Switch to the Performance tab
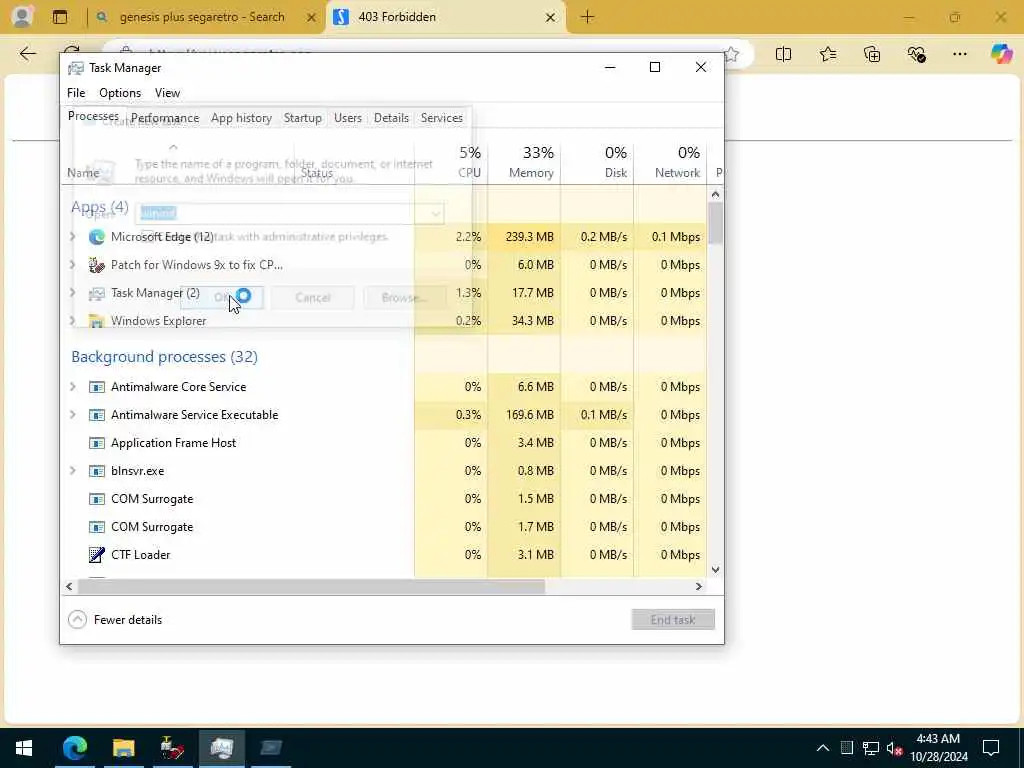 165,118
